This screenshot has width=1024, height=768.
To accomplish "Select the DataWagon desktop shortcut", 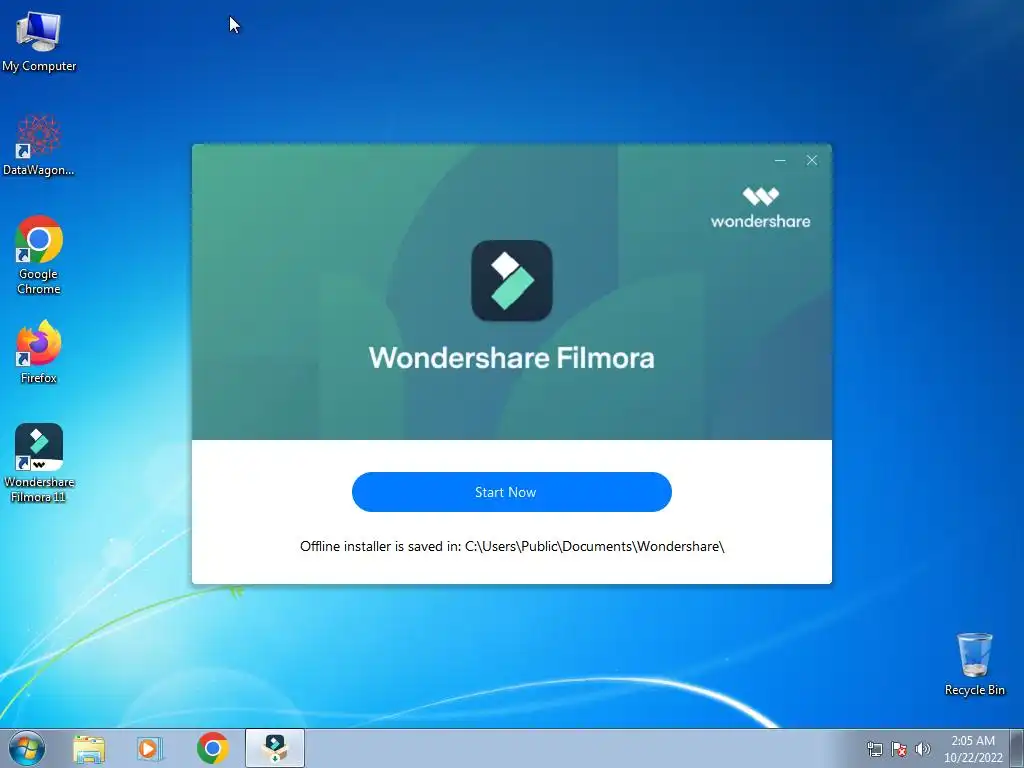I will coord(39,146).
